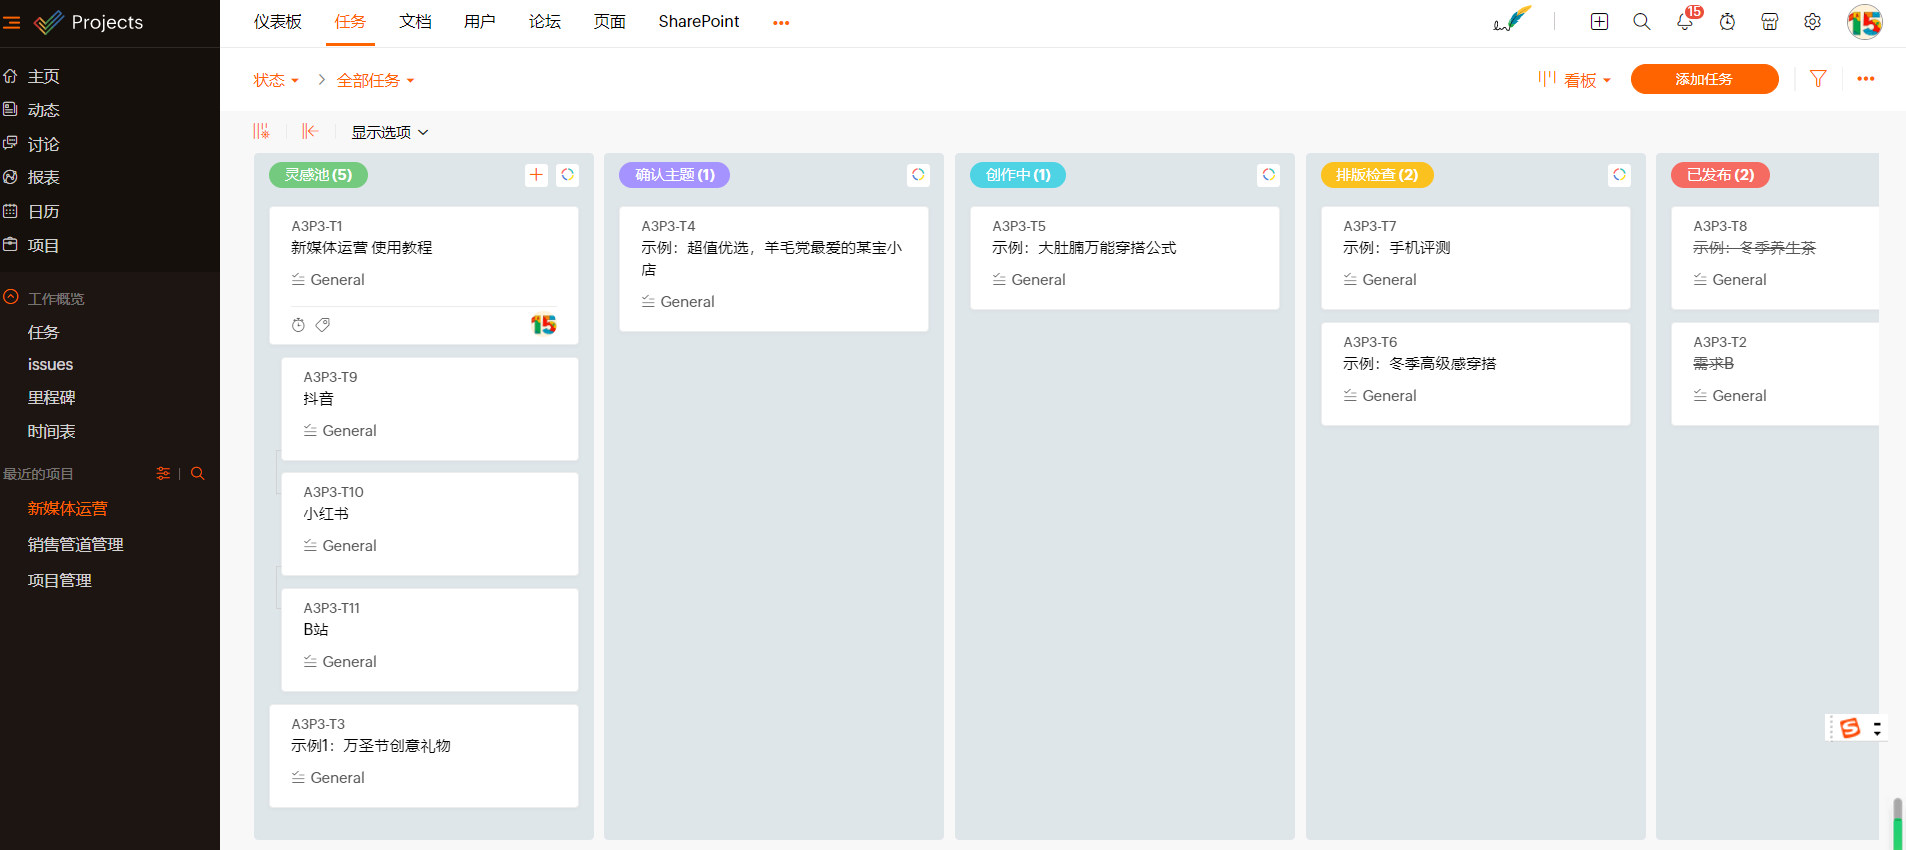Toggle the collapse columns icon left of 显示选项
Image resolution: width=1906 pixels, height=850 pixels.
tap(310, 132)
